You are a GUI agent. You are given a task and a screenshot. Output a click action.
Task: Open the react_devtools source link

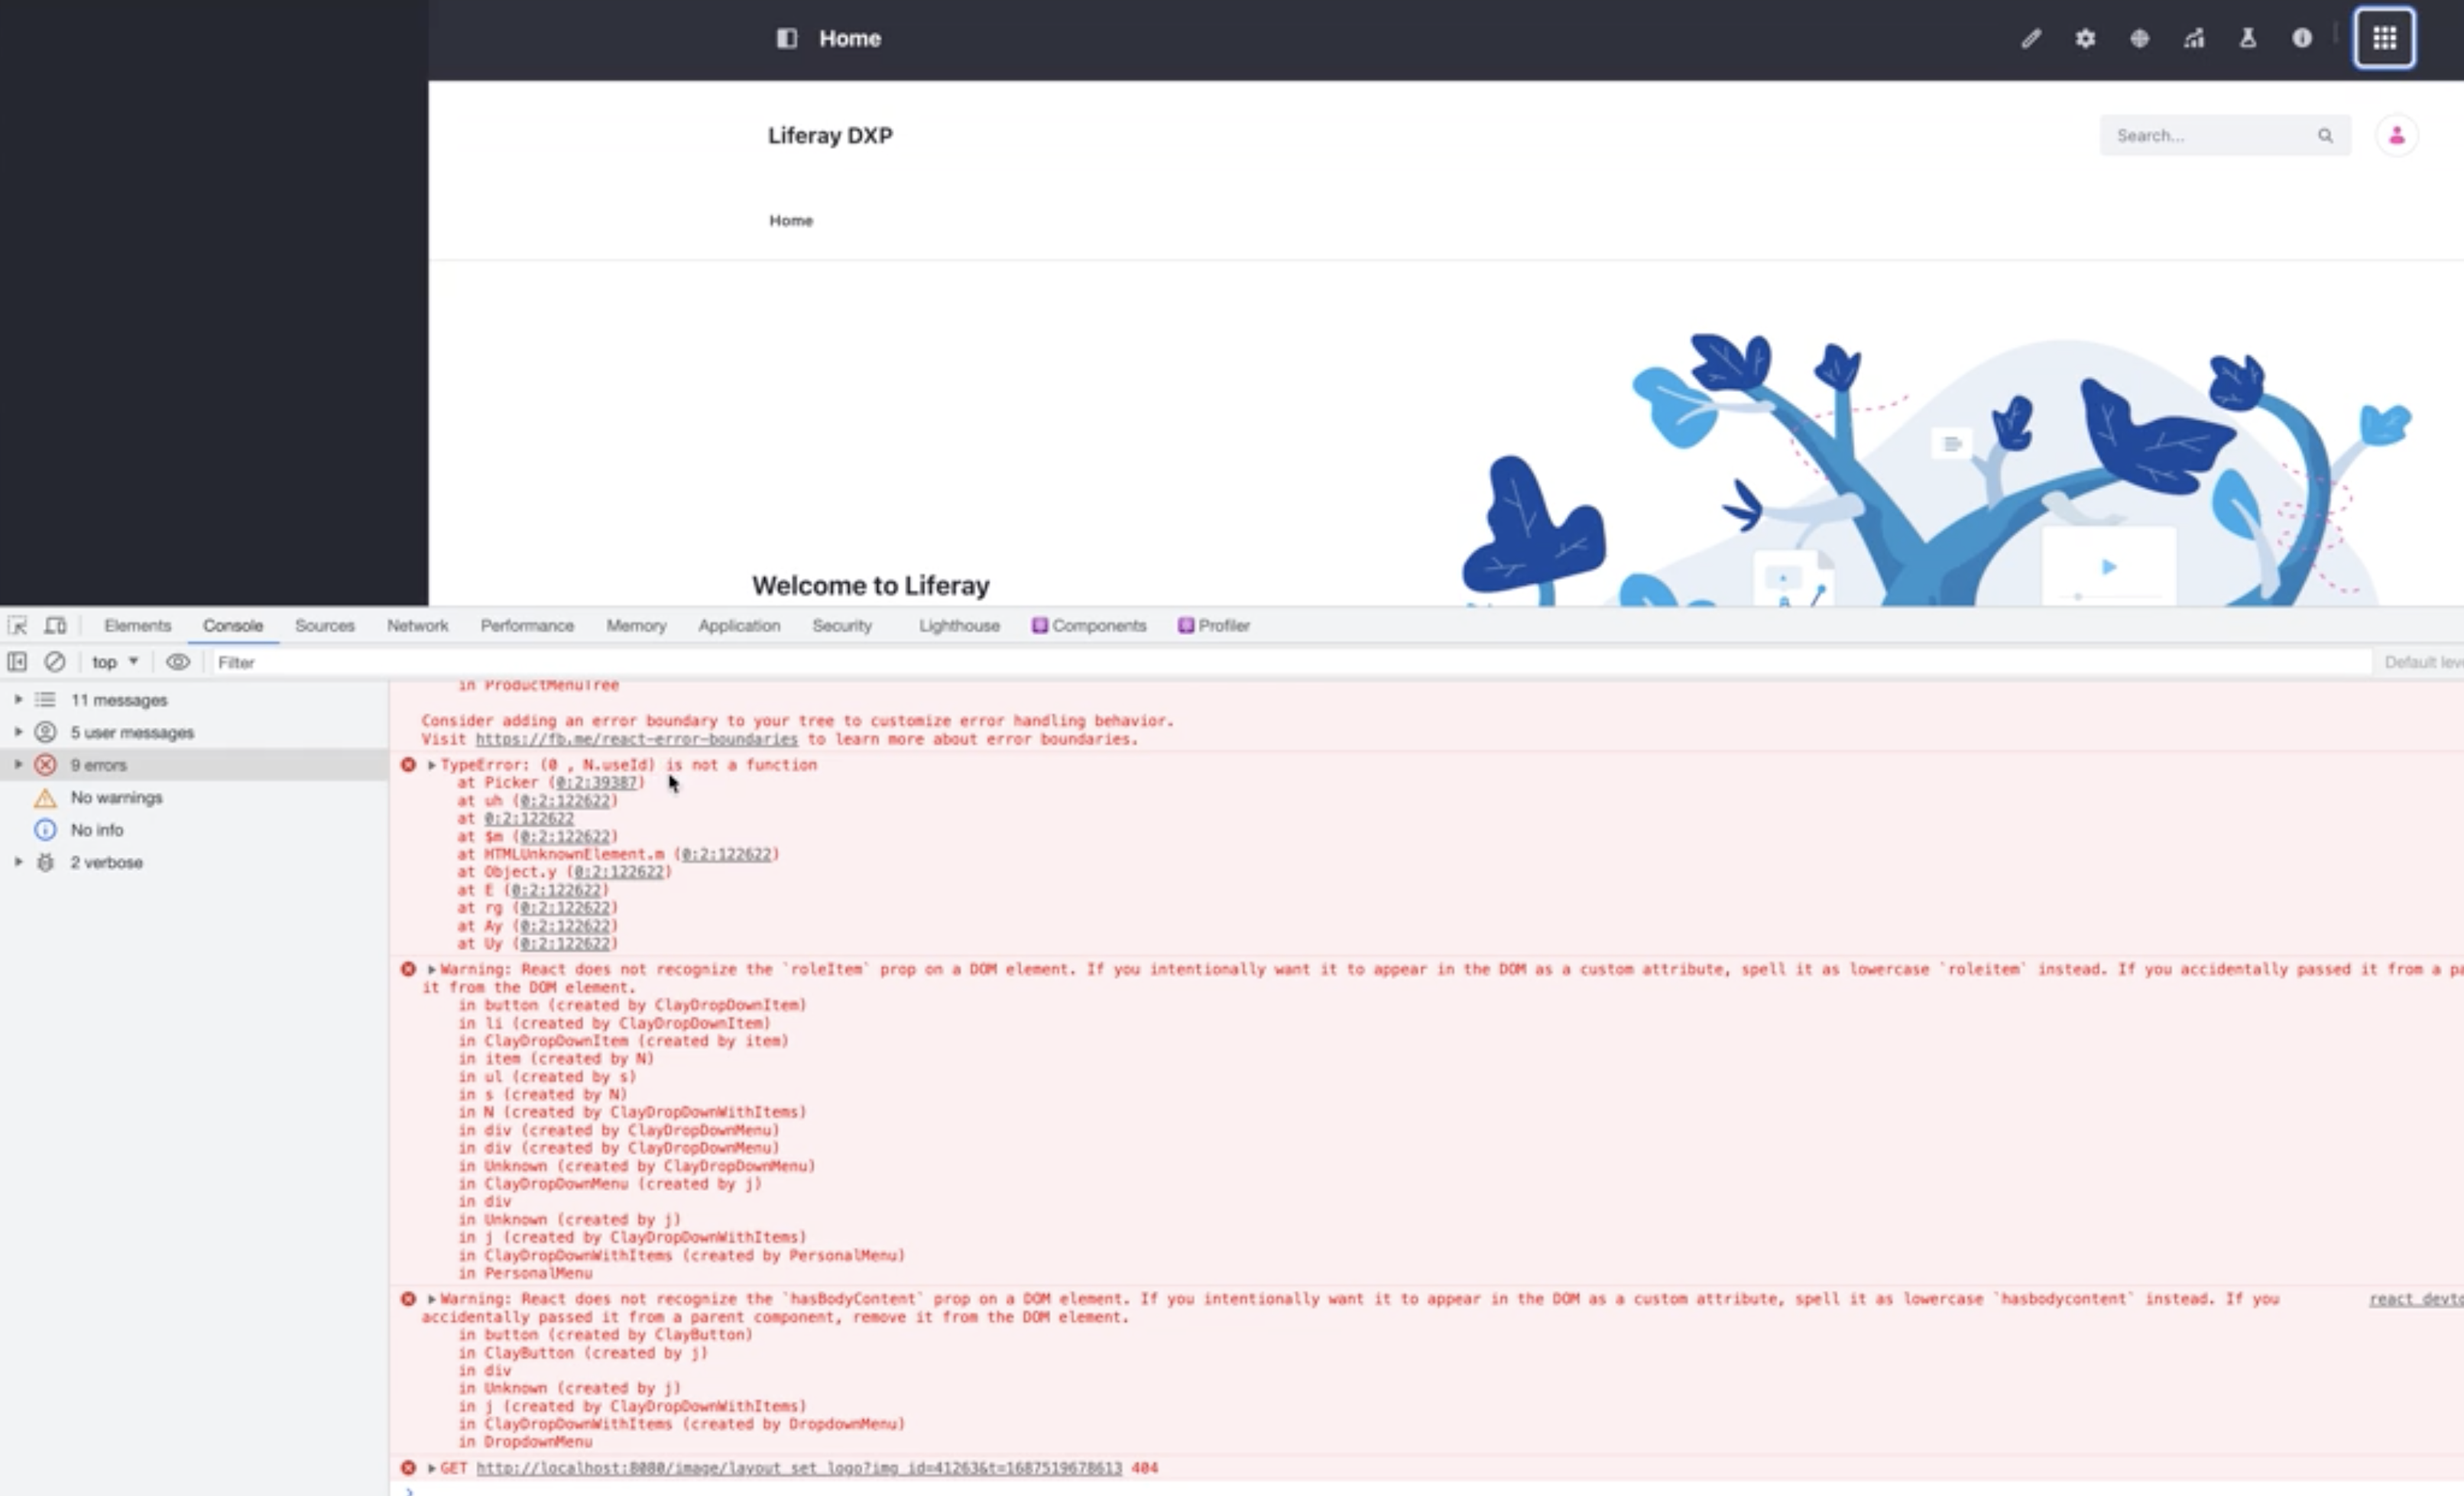click(2416, 1299)
